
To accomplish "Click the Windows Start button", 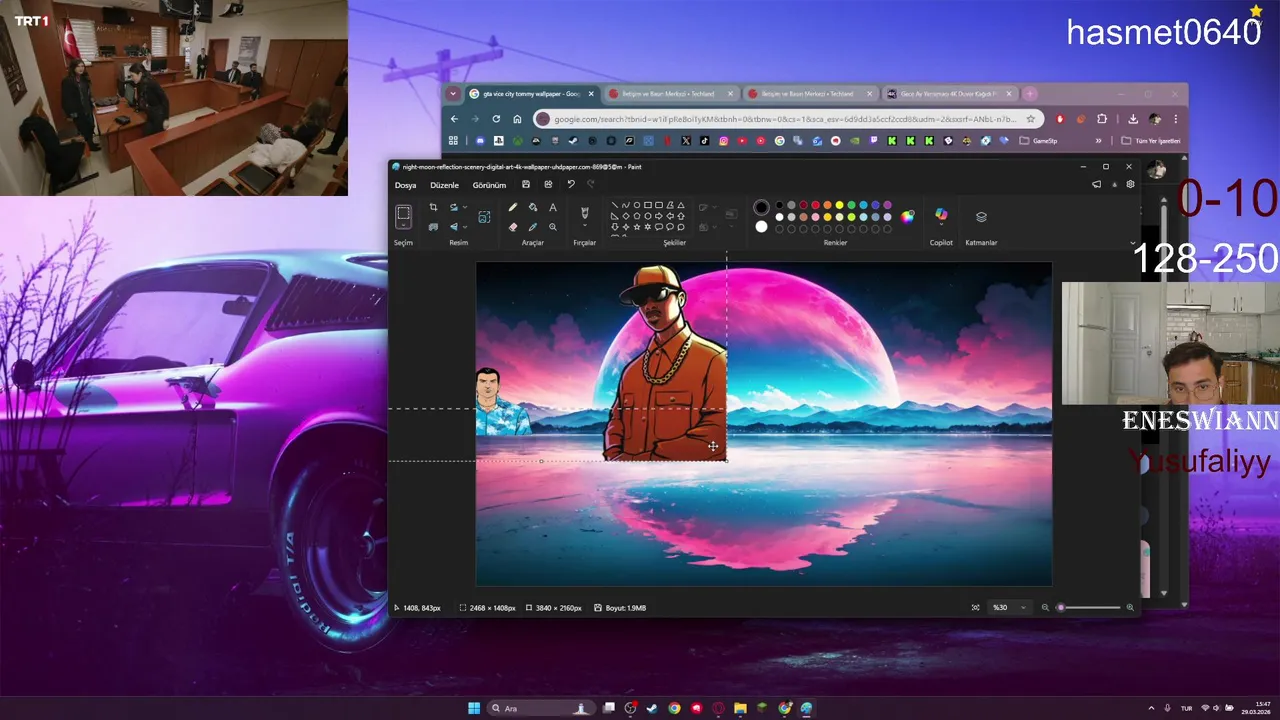I will coord(474,708).
